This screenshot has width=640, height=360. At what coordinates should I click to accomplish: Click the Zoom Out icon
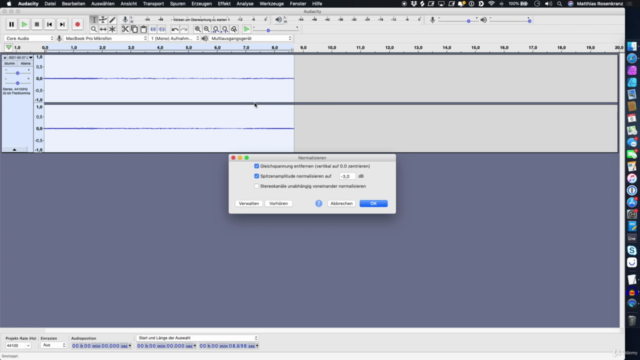tap(207, 29)
